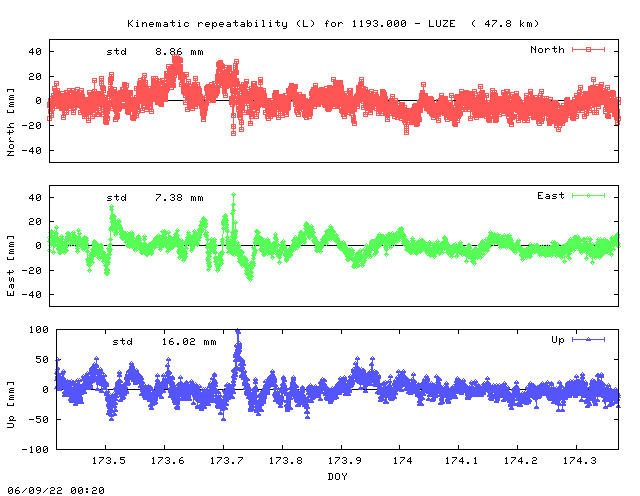Click the 174.3 x-axis tick label
This screenshot has height=496, width=640.
pos(580,461)
